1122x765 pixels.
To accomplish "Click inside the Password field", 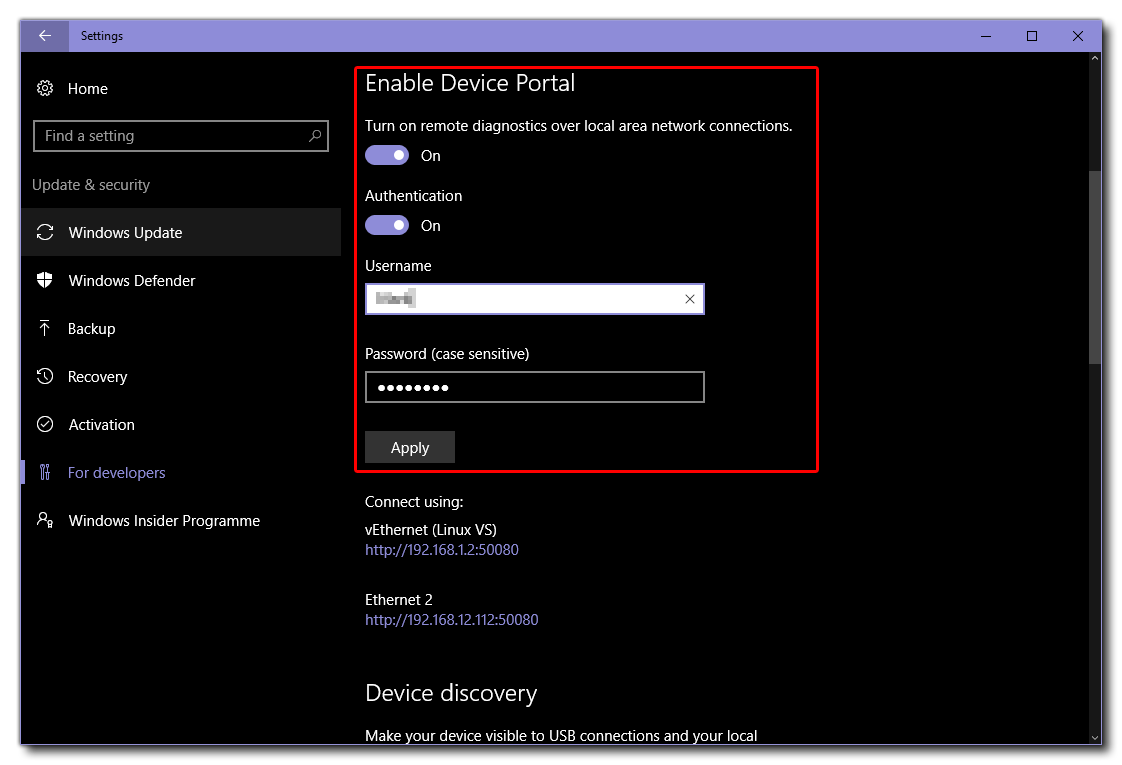I will coord(534,387).
